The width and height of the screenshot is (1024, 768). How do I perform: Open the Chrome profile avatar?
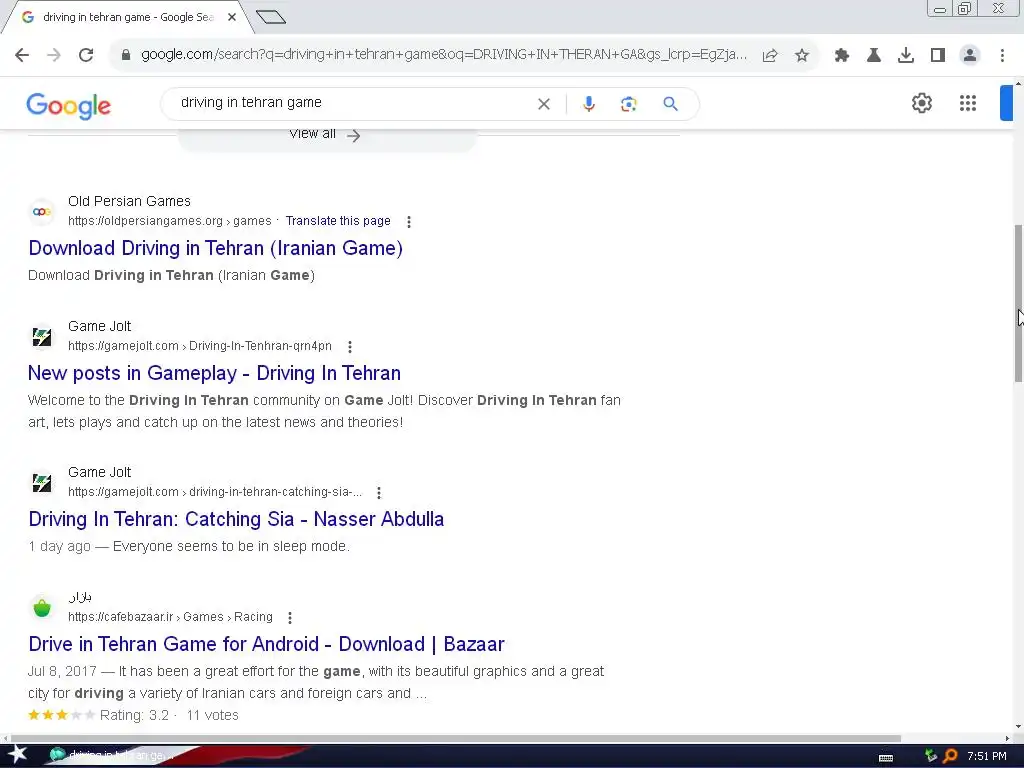tap(970, 56)
